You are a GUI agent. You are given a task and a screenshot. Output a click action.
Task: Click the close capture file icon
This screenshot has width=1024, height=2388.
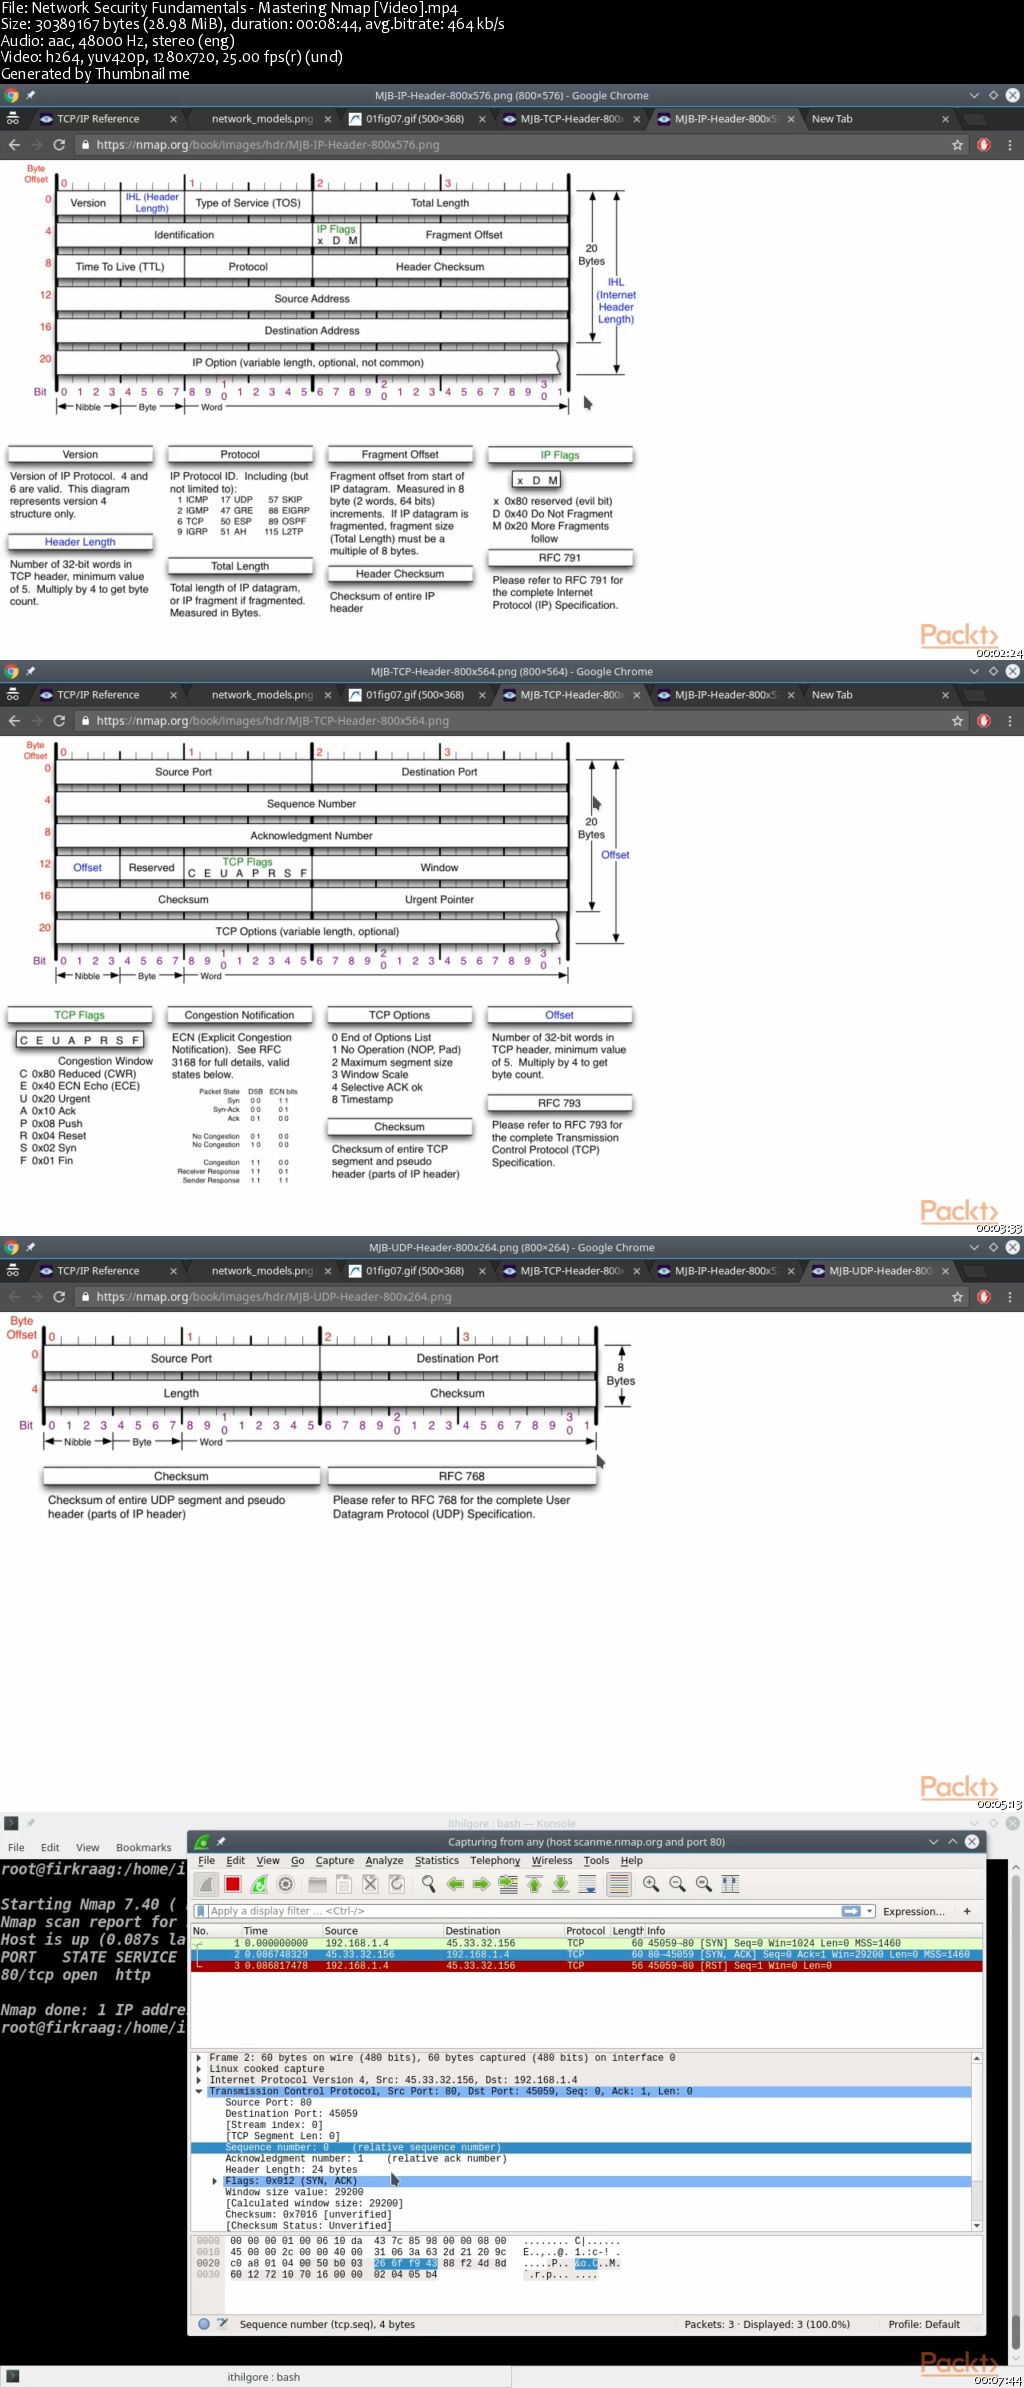click(370, 1884)
